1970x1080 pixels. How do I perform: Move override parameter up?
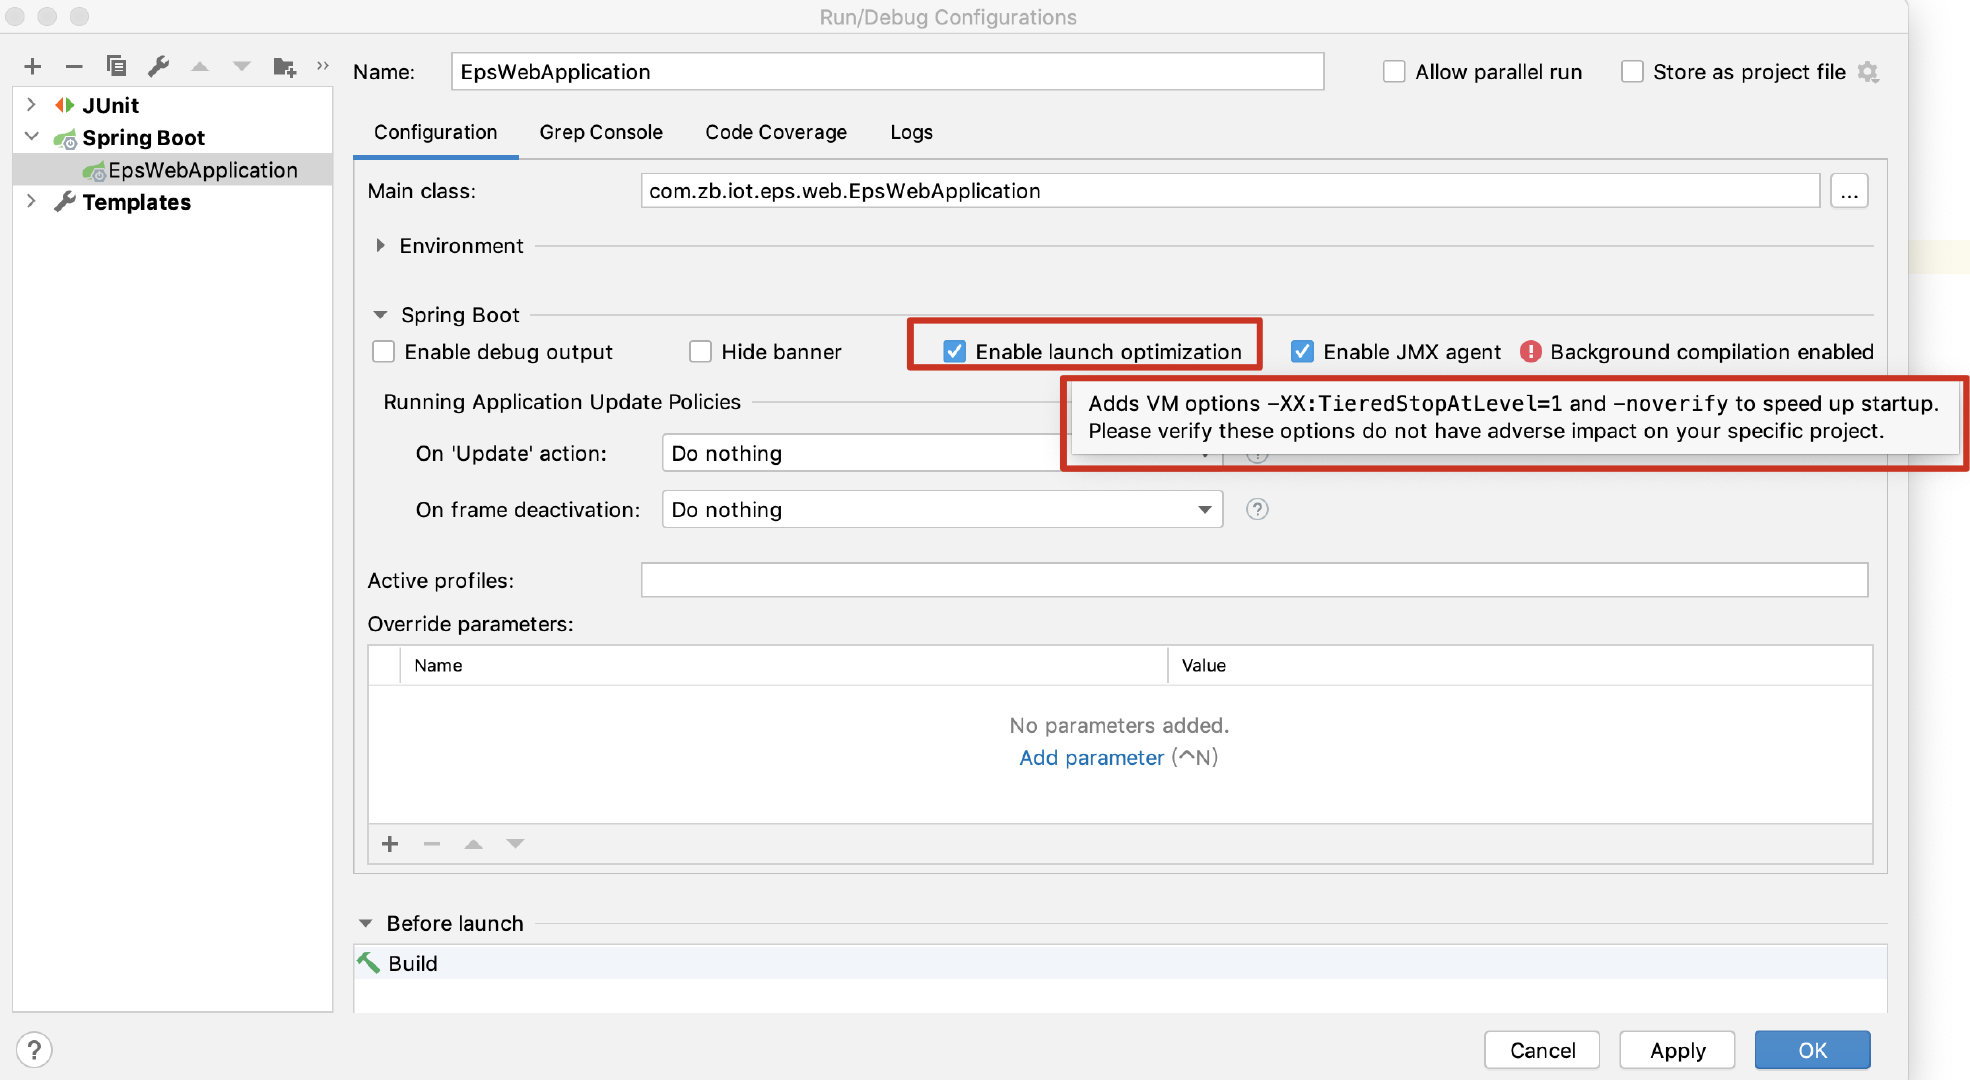474,844
